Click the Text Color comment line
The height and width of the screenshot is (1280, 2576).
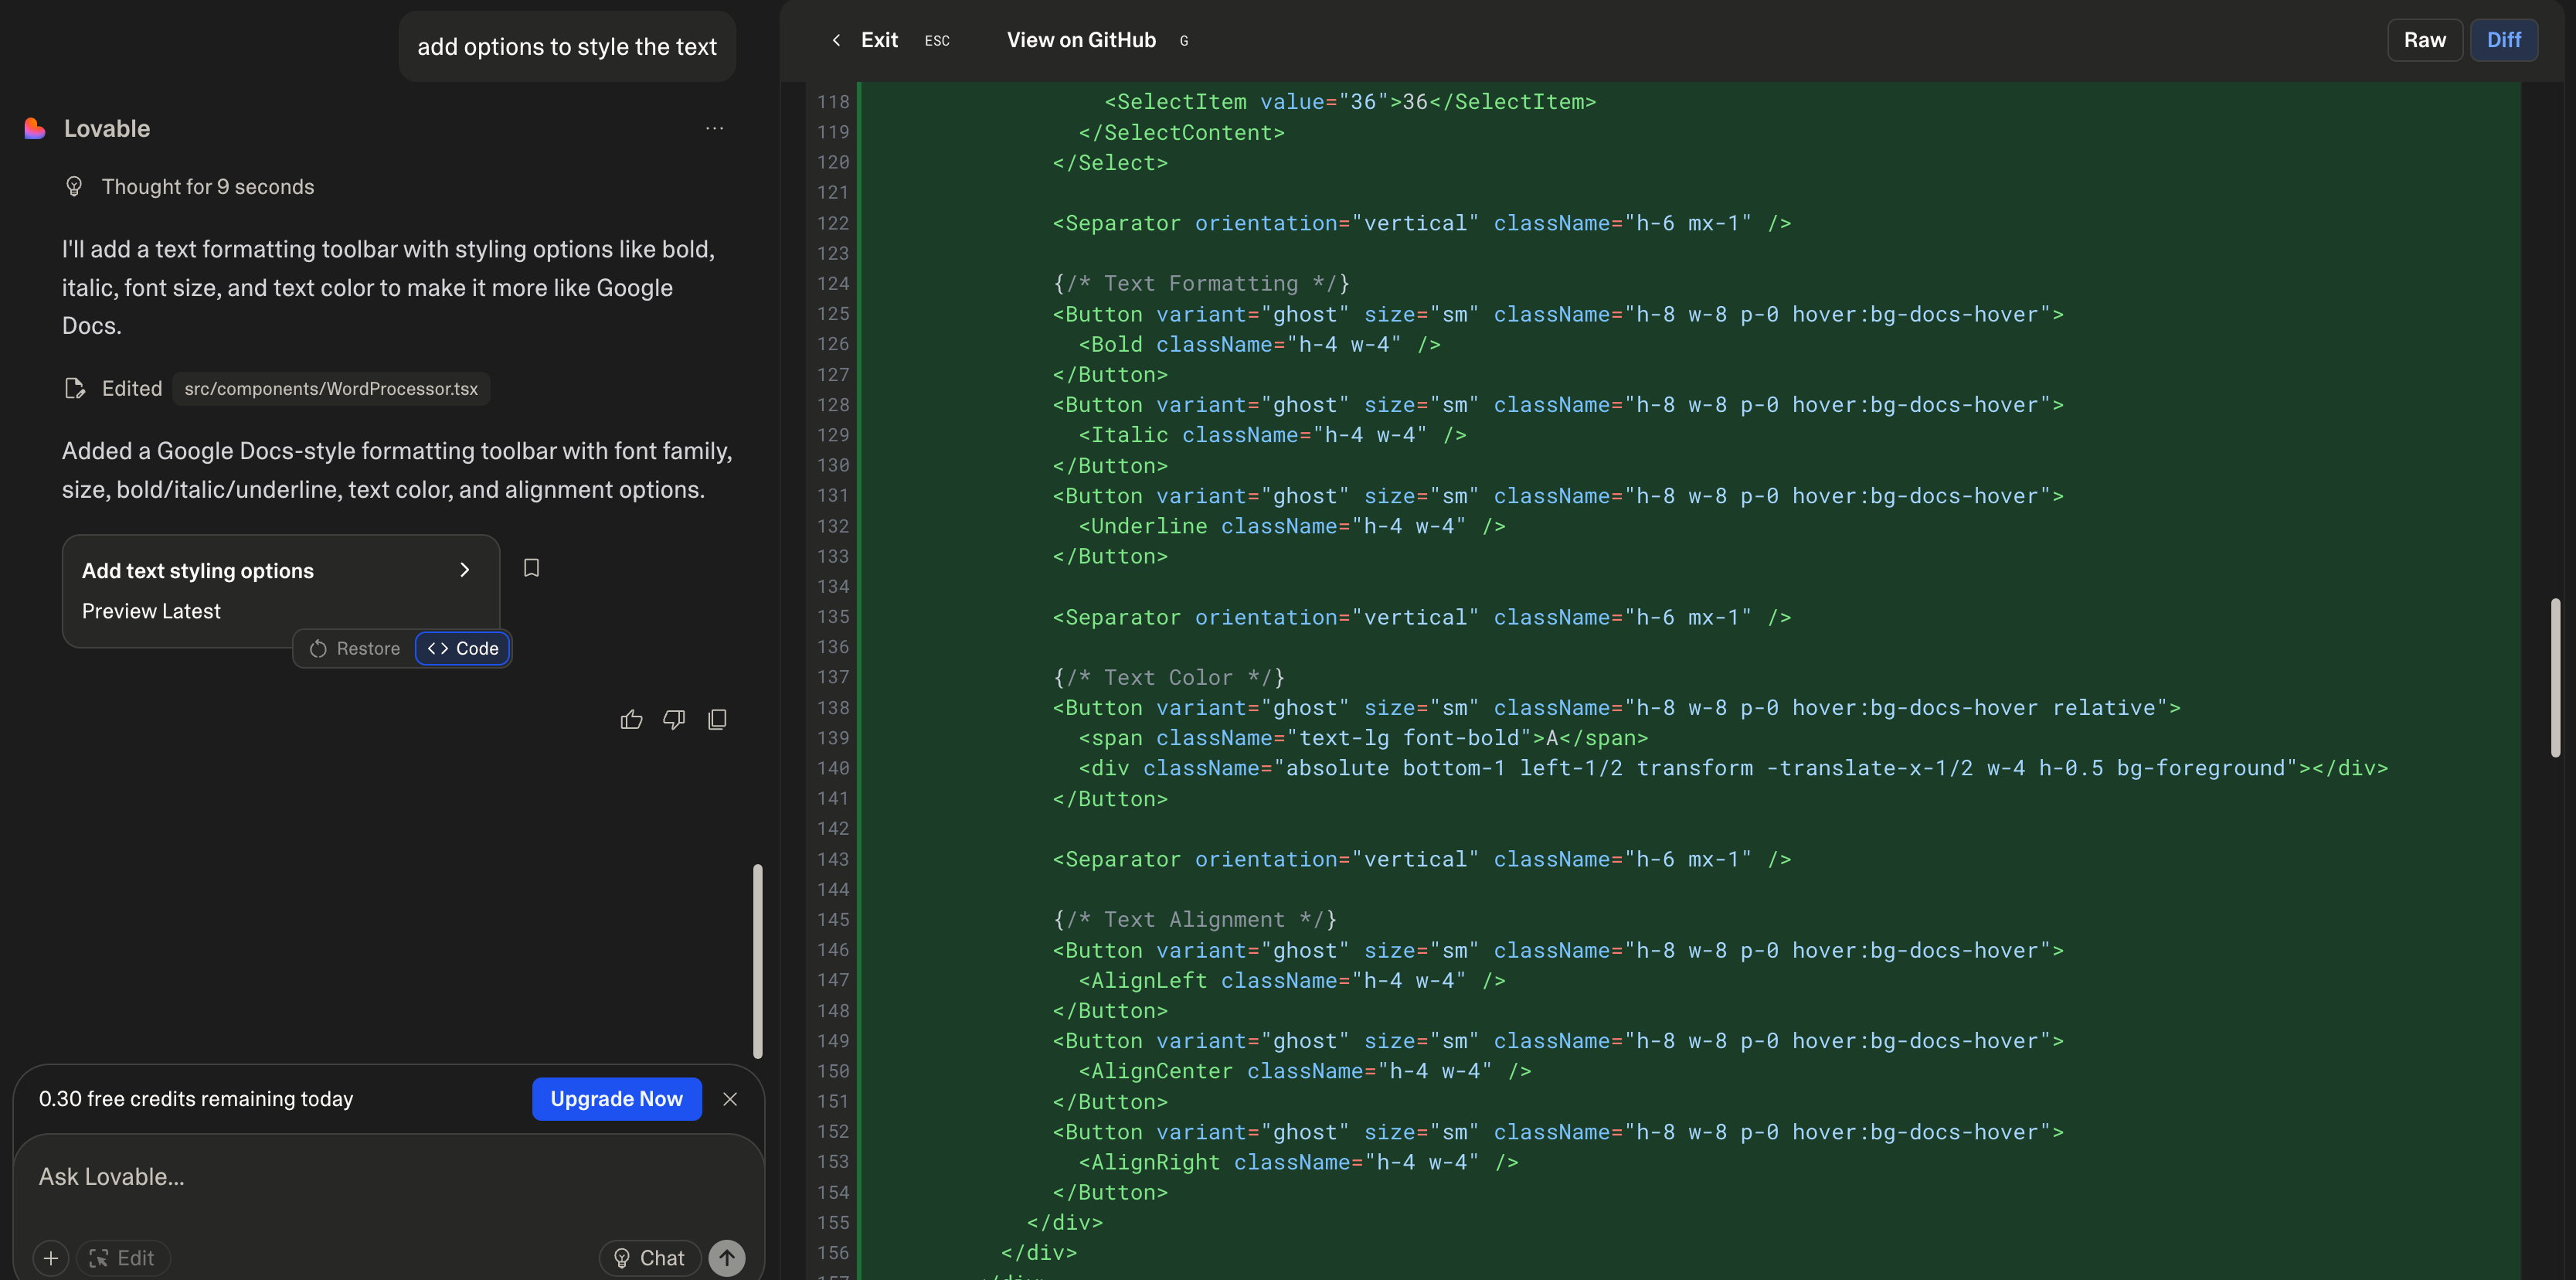point(1168,677)
